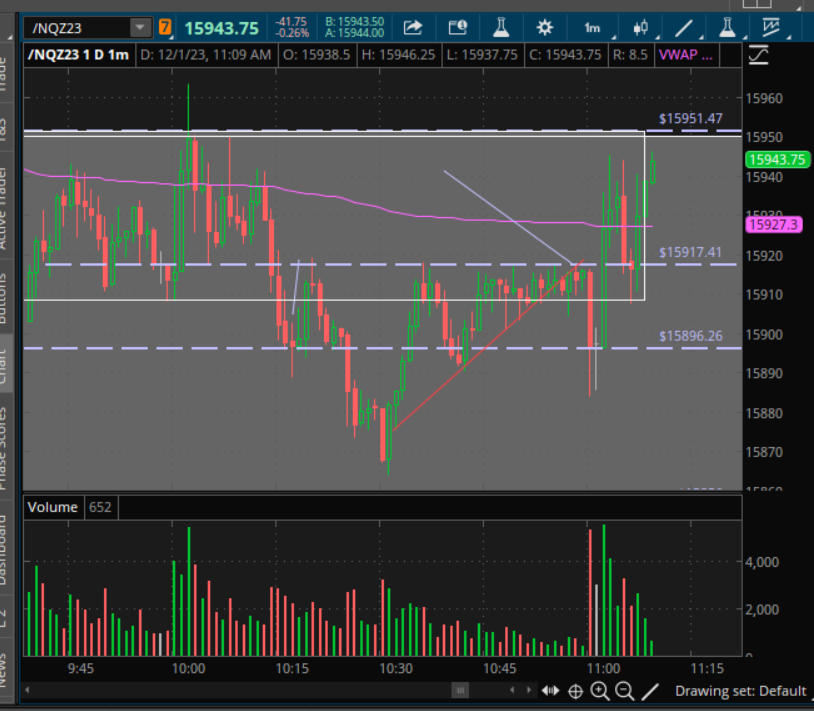Image resolution: width=814 pixels, height=711 pixels.
Task: Open chart settings gear icon
Action: coord(544,27)
